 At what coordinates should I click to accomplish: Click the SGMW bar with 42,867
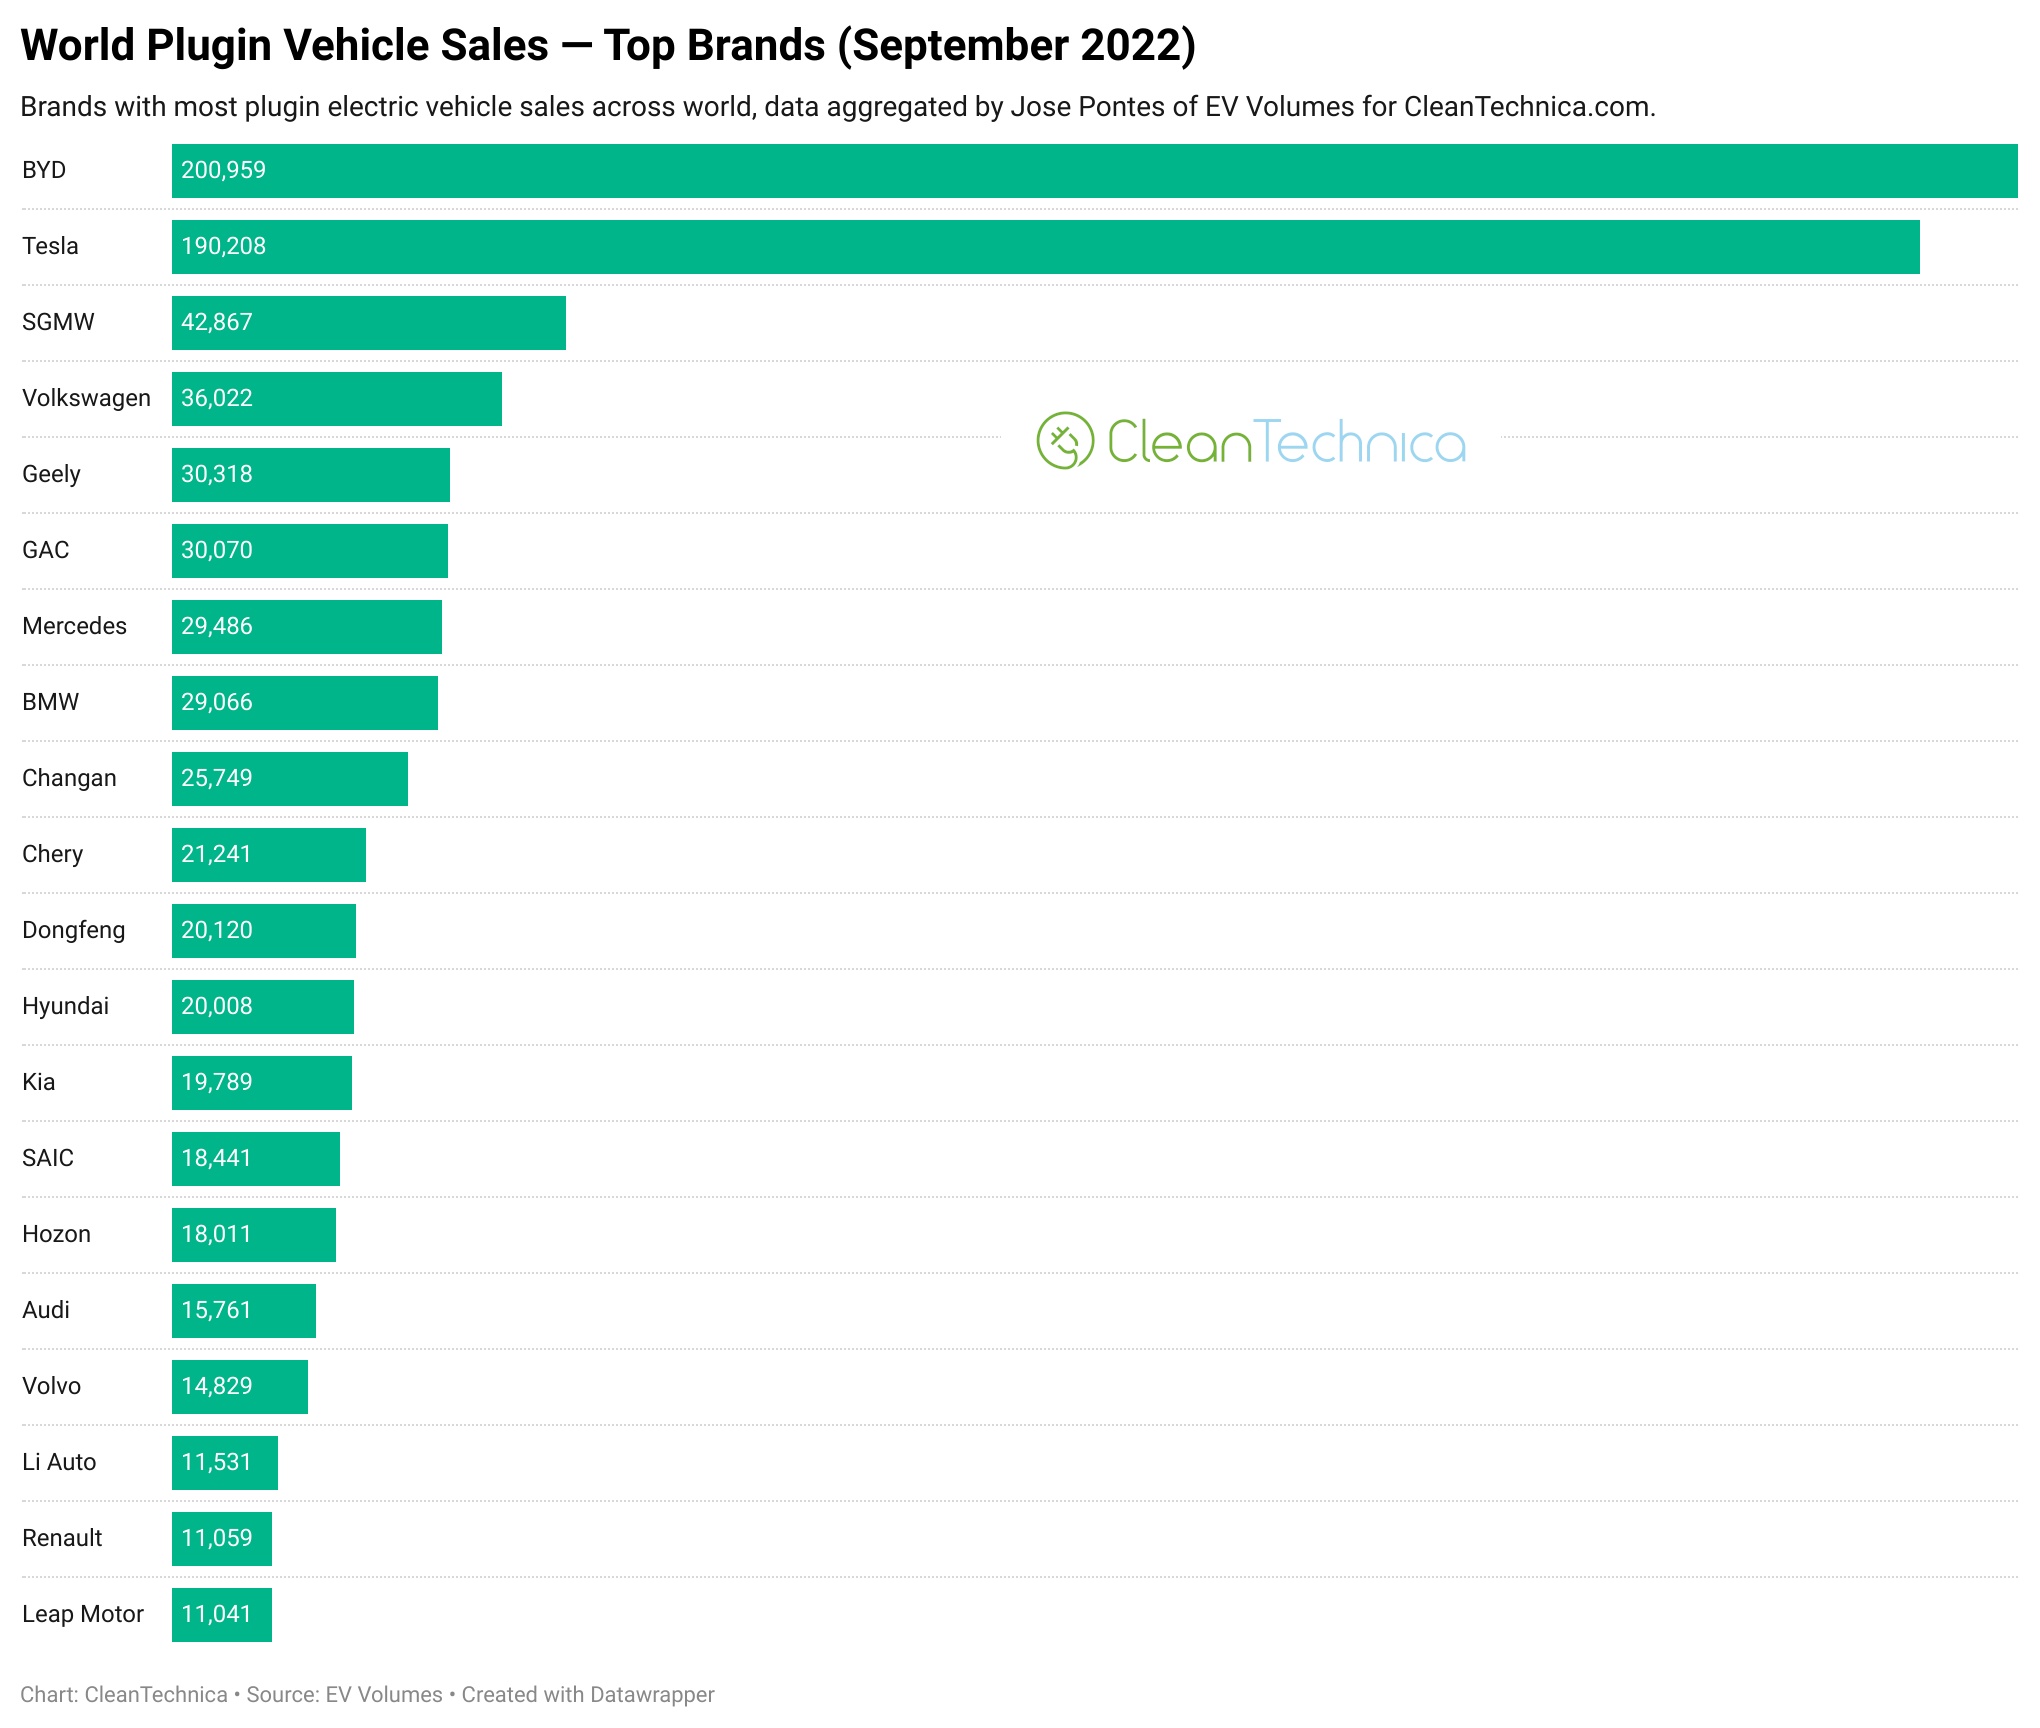pos(368,323)
